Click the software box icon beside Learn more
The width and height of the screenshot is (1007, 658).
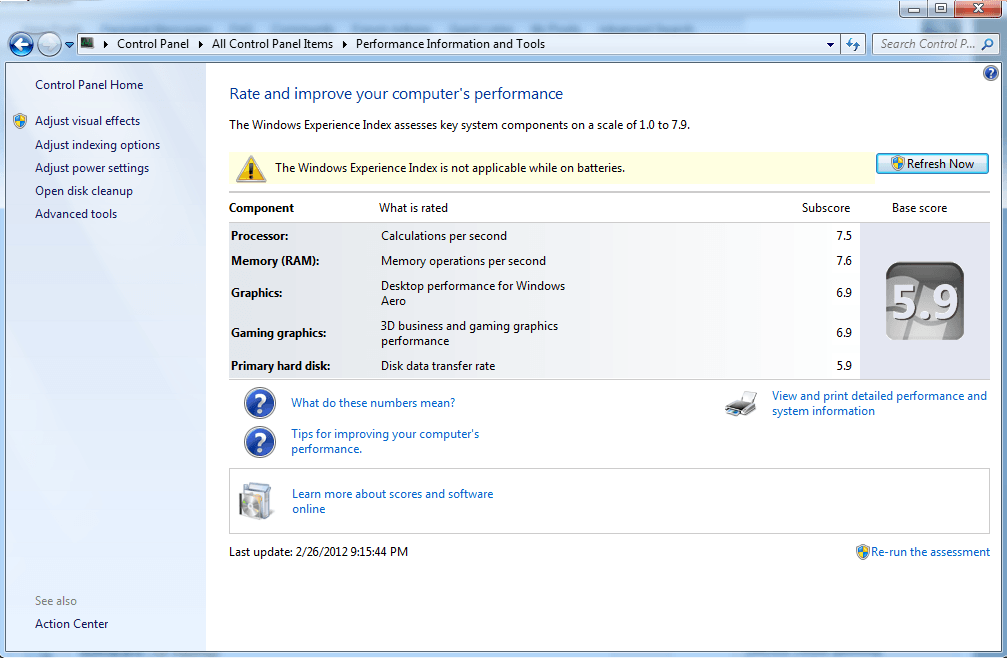[255, 501]
